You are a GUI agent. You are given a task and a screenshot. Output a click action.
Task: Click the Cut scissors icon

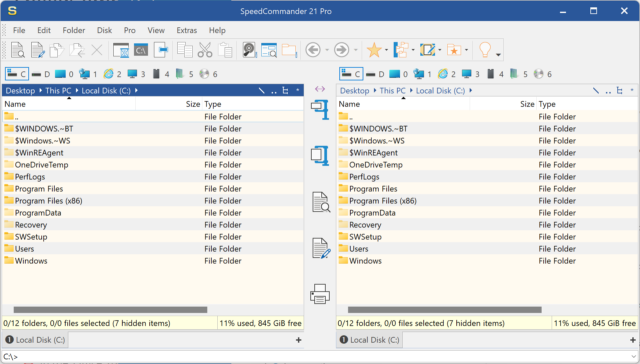[x=205, y=50]
